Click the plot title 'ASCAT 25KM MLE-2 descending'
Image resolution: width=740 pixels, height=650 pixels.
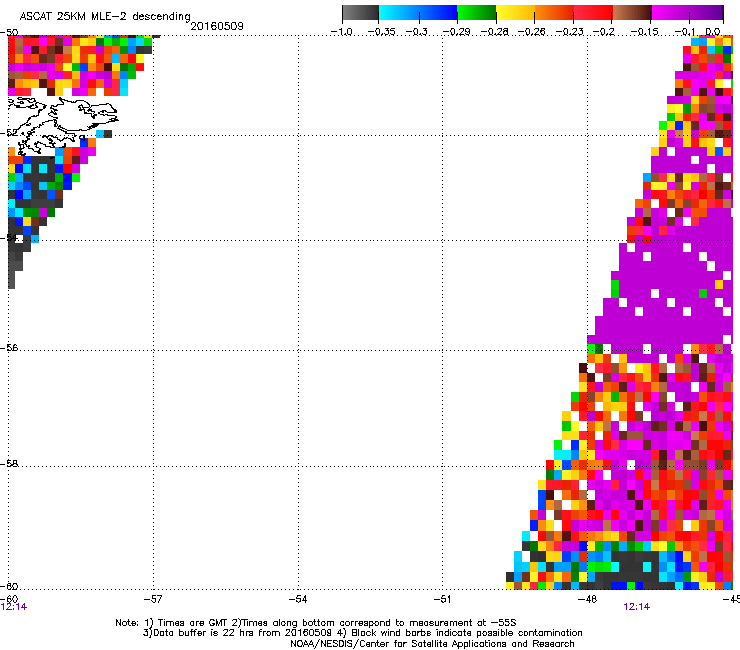pos(105,16)
